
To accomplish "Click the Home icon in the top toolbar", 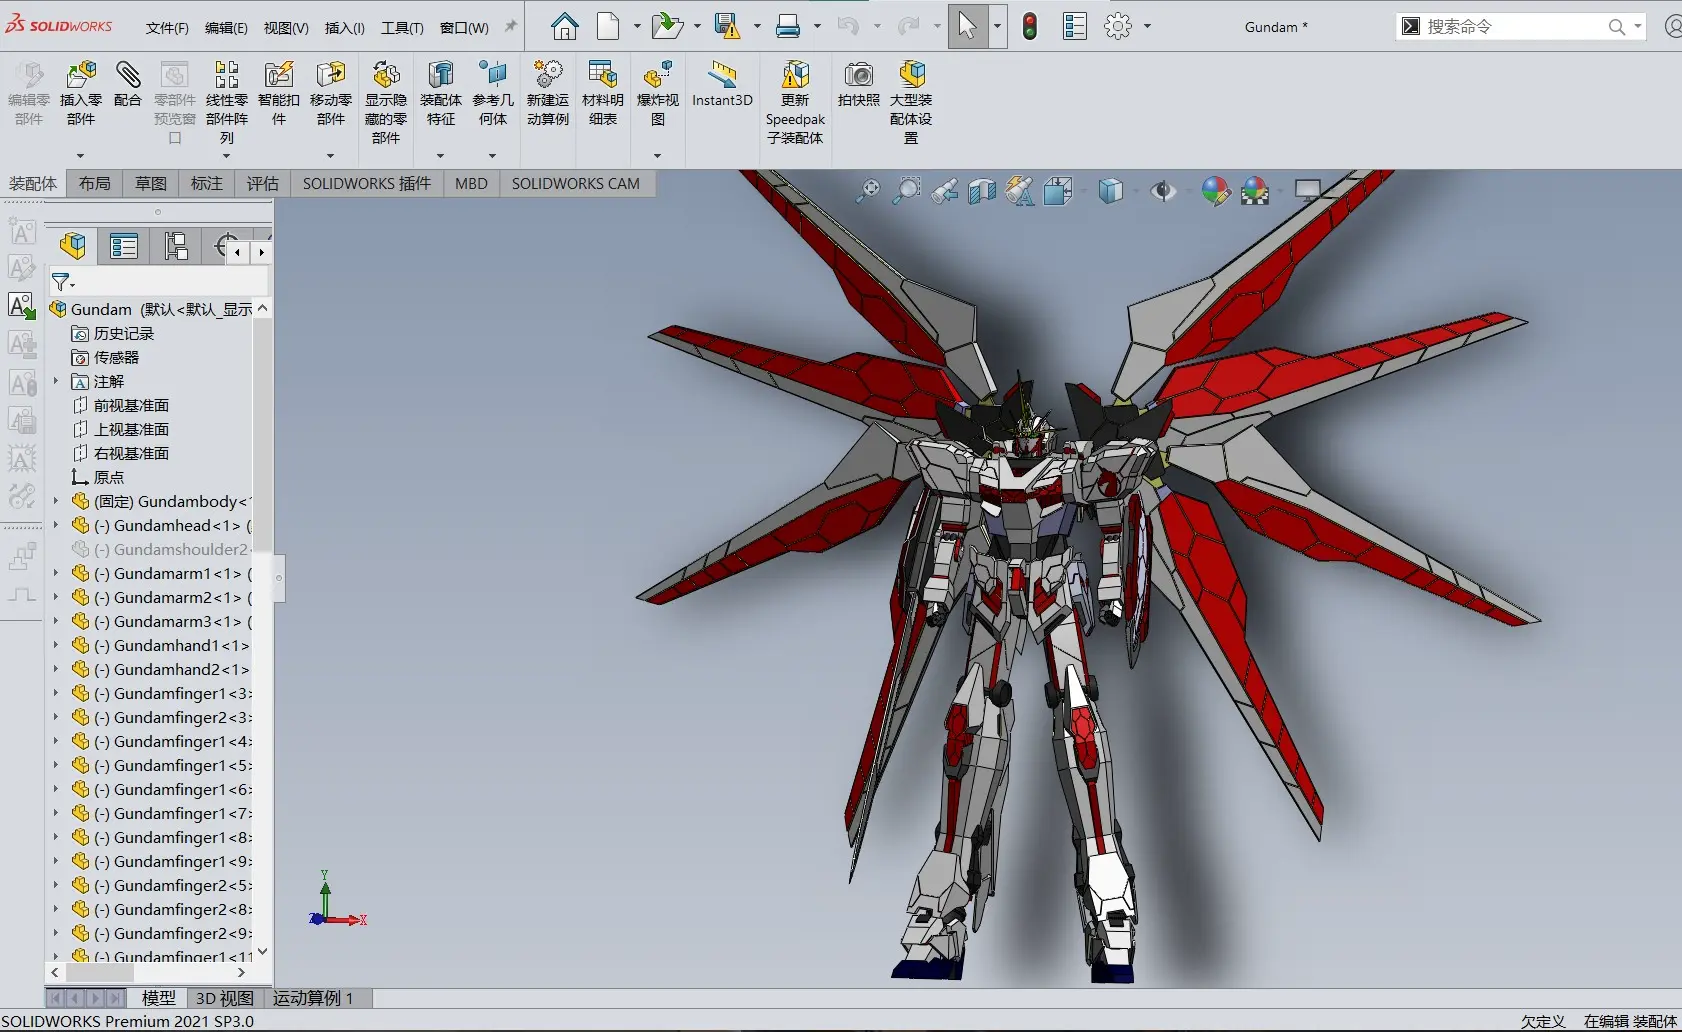I will 565,26.
